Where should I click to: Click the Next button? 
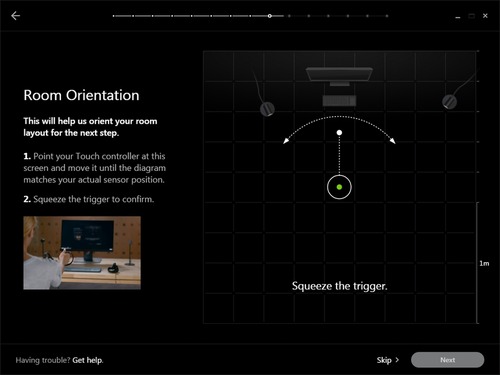point(447,360)
